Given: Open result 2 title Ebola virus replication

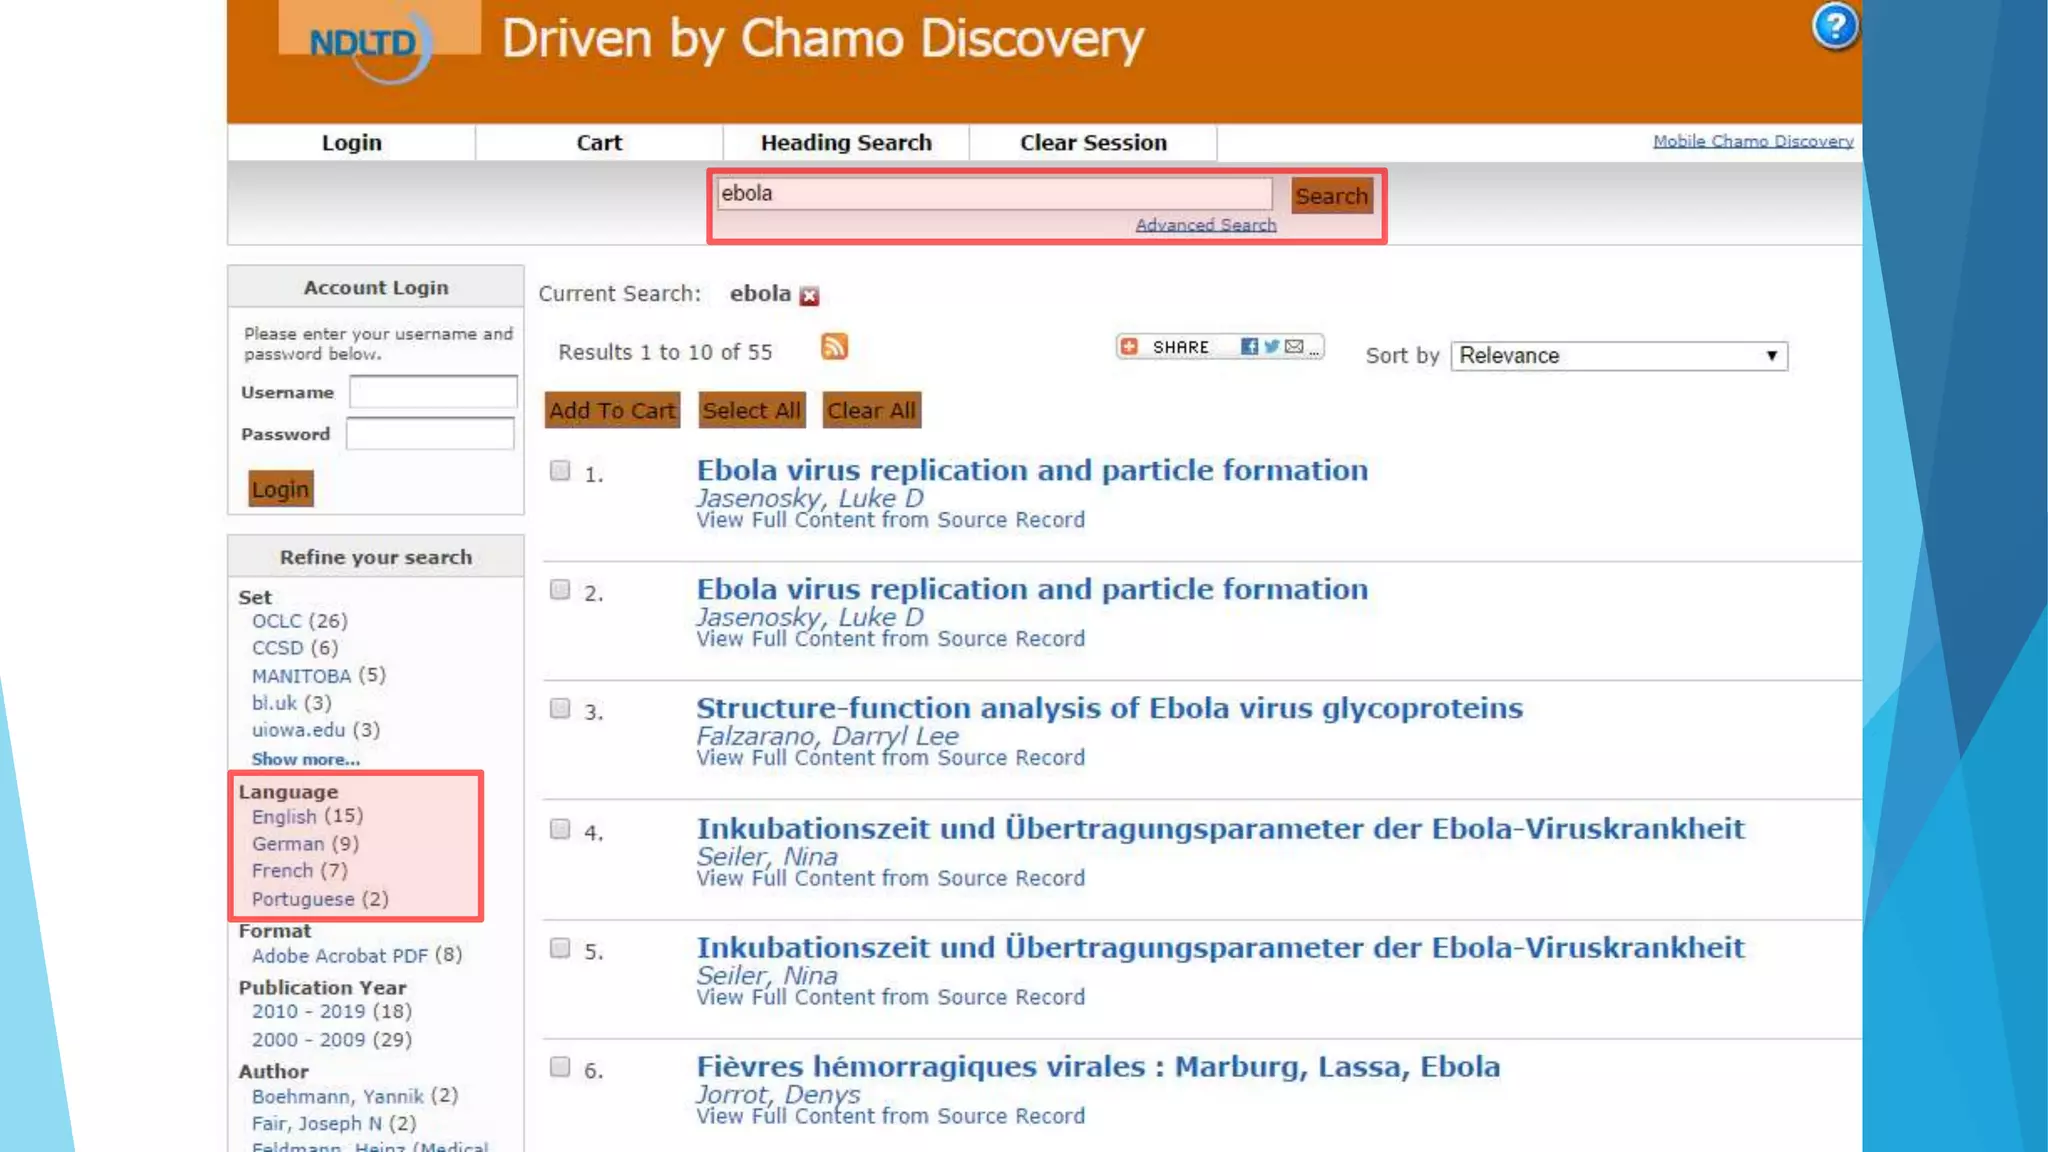Looking at the screenshot, I should point(1032,589).
